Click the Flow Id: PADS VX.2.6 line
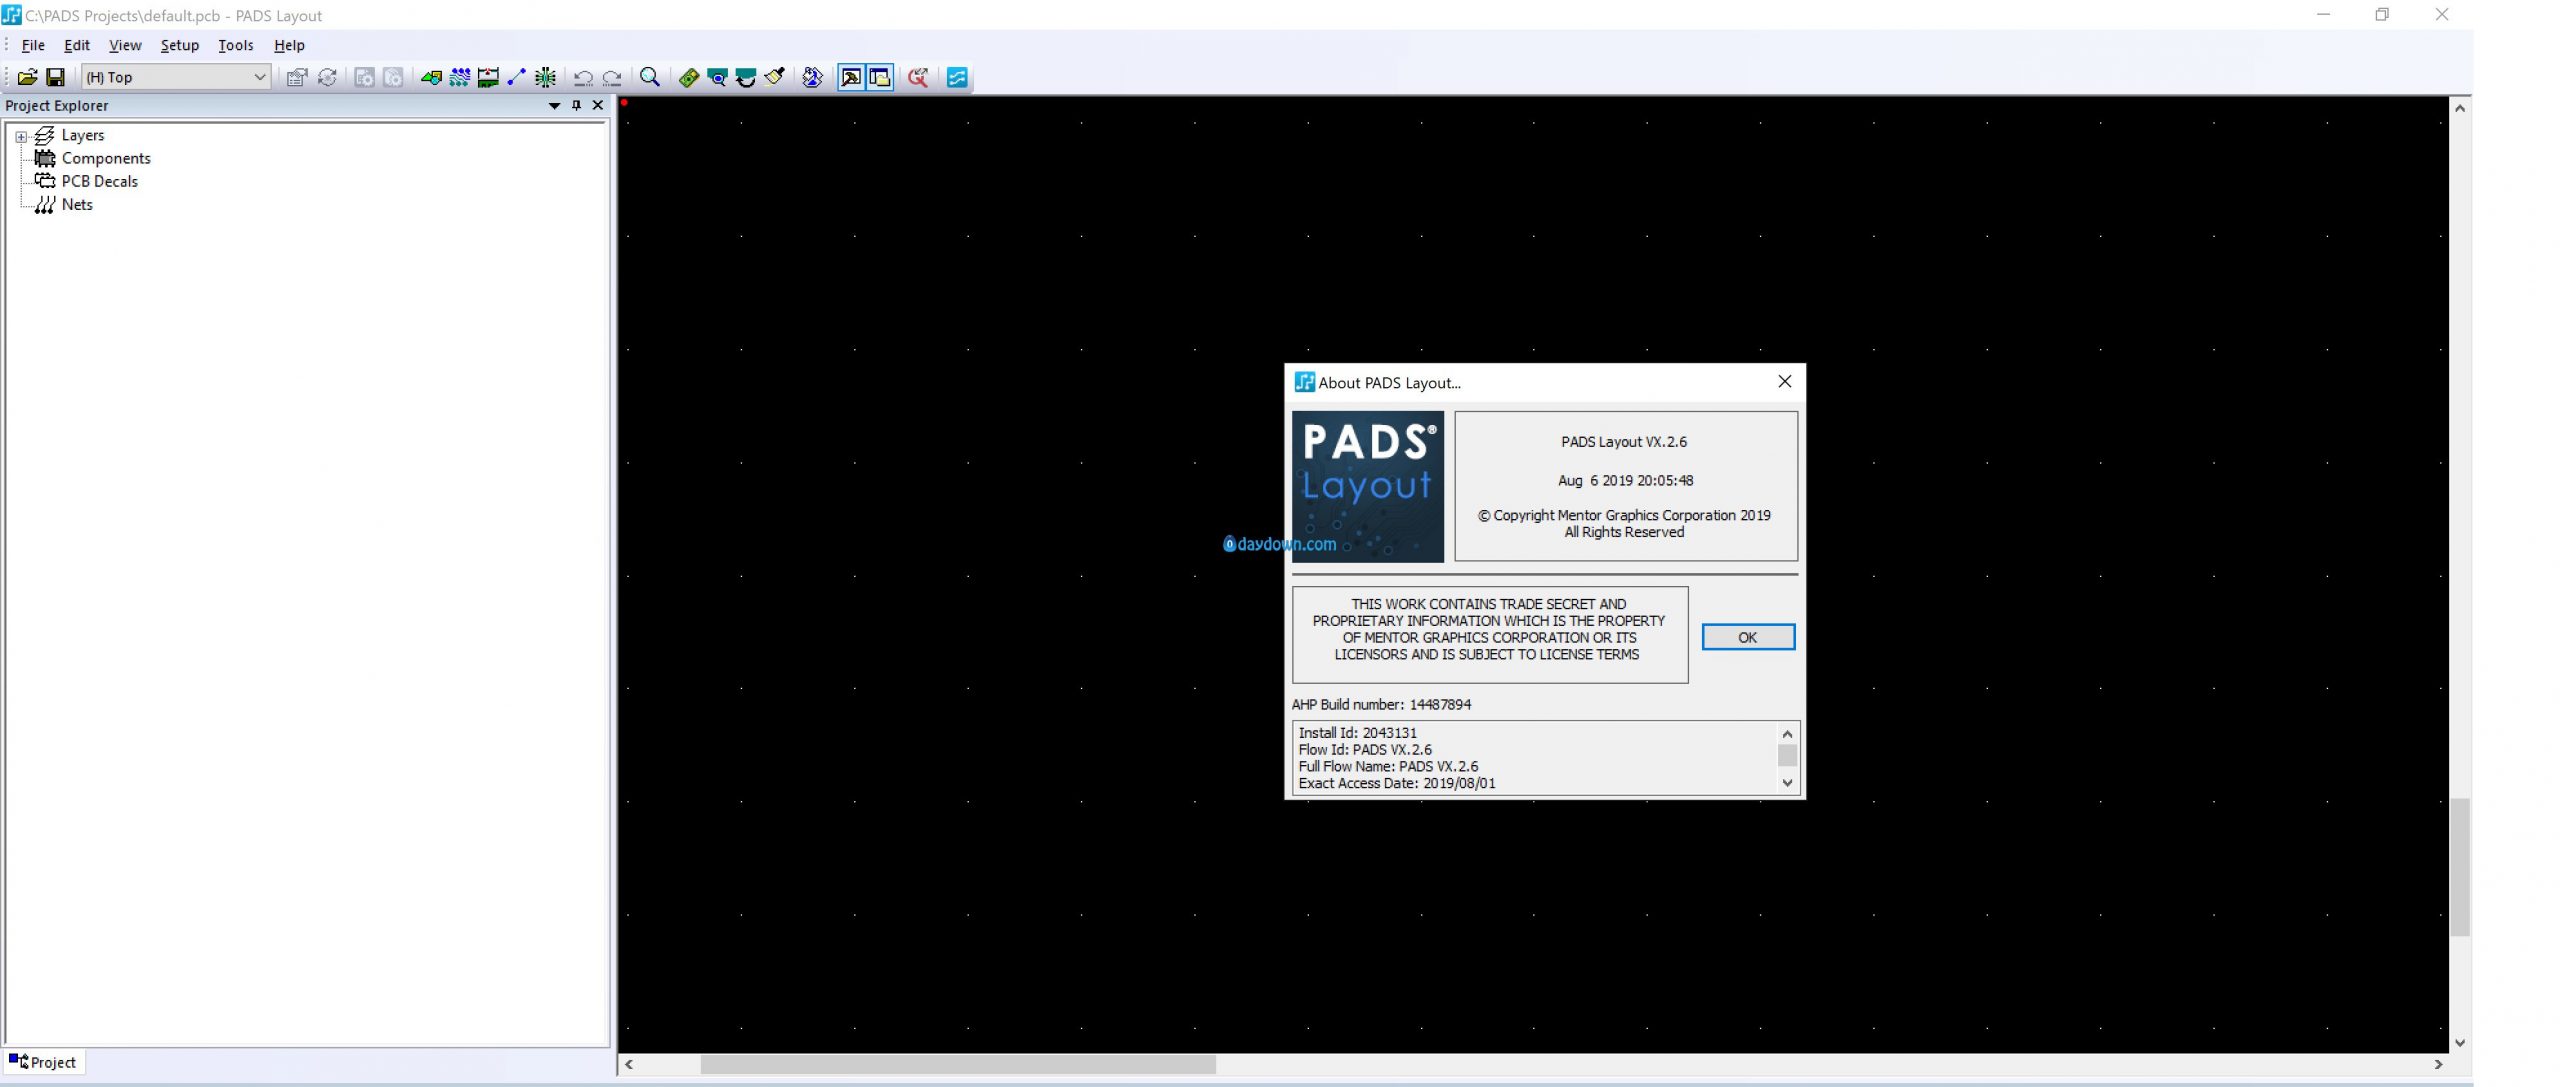Screen dimensions: 2560x1087 [1365, 749]
